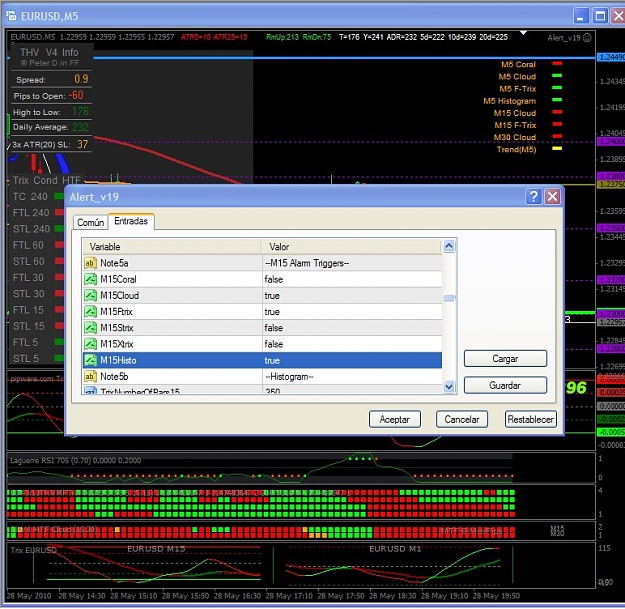625x609 pixels.
Task: Click the Pips to Open value -60
Action: pyautogui.click(x=76, y=95)
